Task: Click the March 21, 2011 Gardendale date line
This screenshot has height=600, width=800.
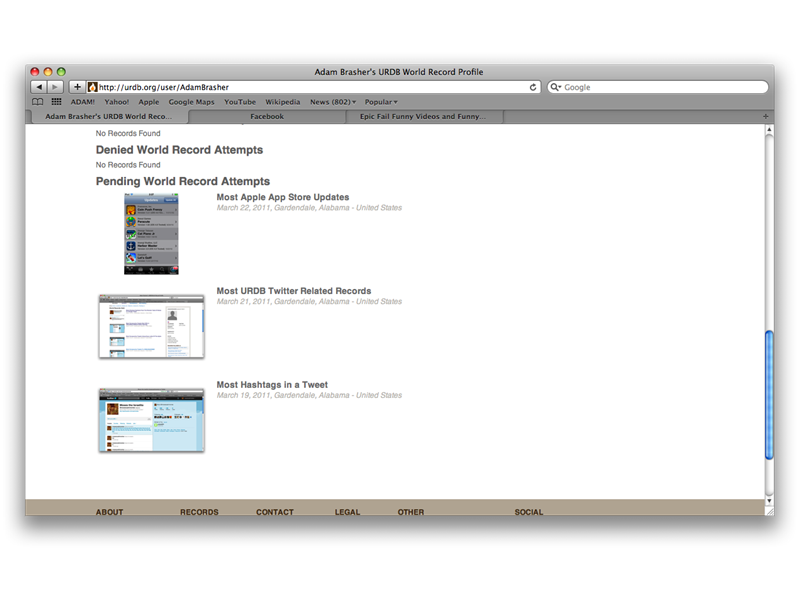Action: click(x=309, y=302)
